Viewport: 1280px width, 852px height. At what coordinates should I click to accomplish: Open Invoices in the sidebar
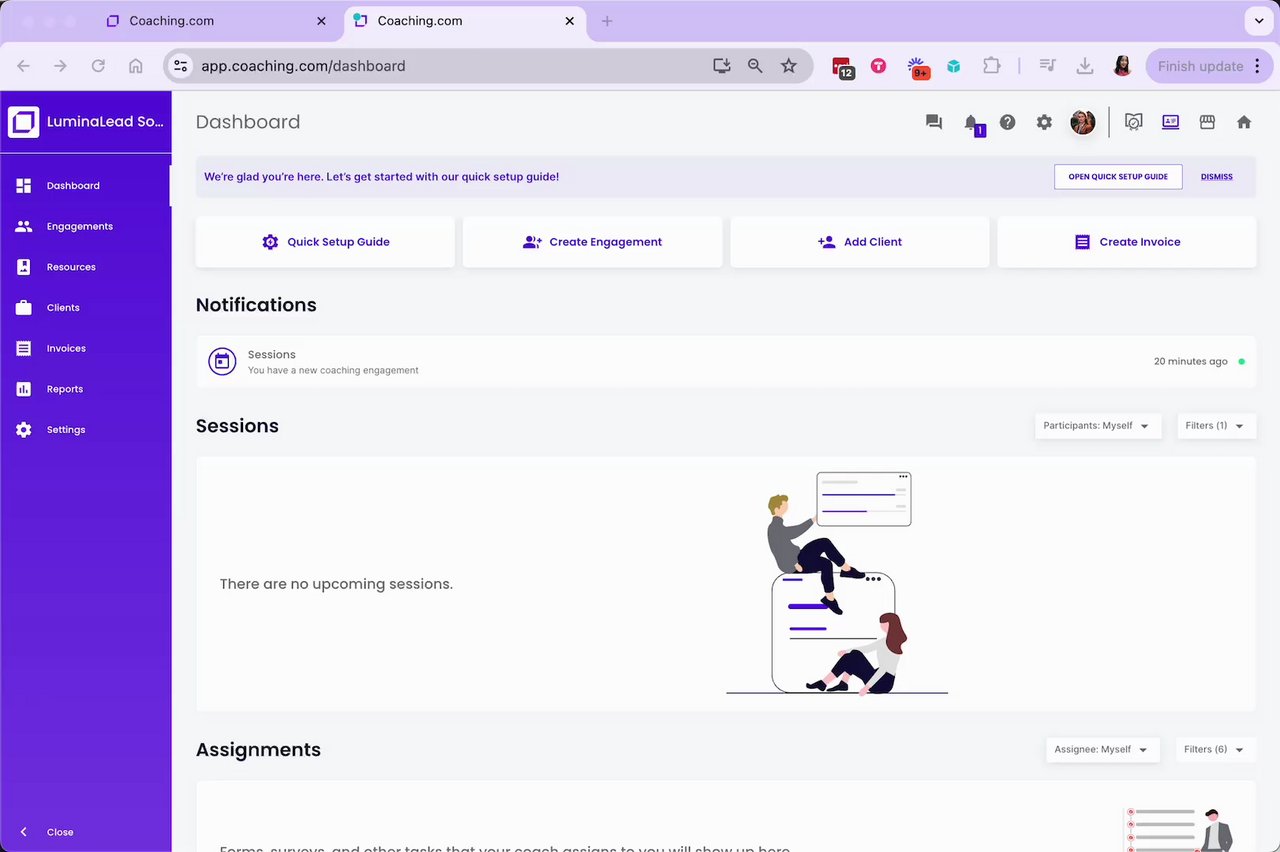[86, 348]
